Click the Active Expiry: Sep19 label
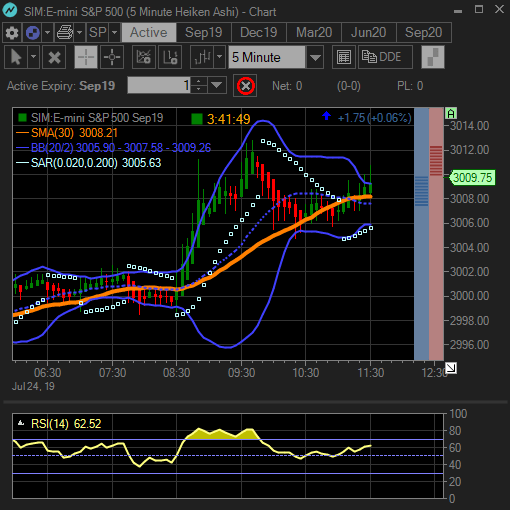This screenshot has width=510, height=510. point(61,86)
